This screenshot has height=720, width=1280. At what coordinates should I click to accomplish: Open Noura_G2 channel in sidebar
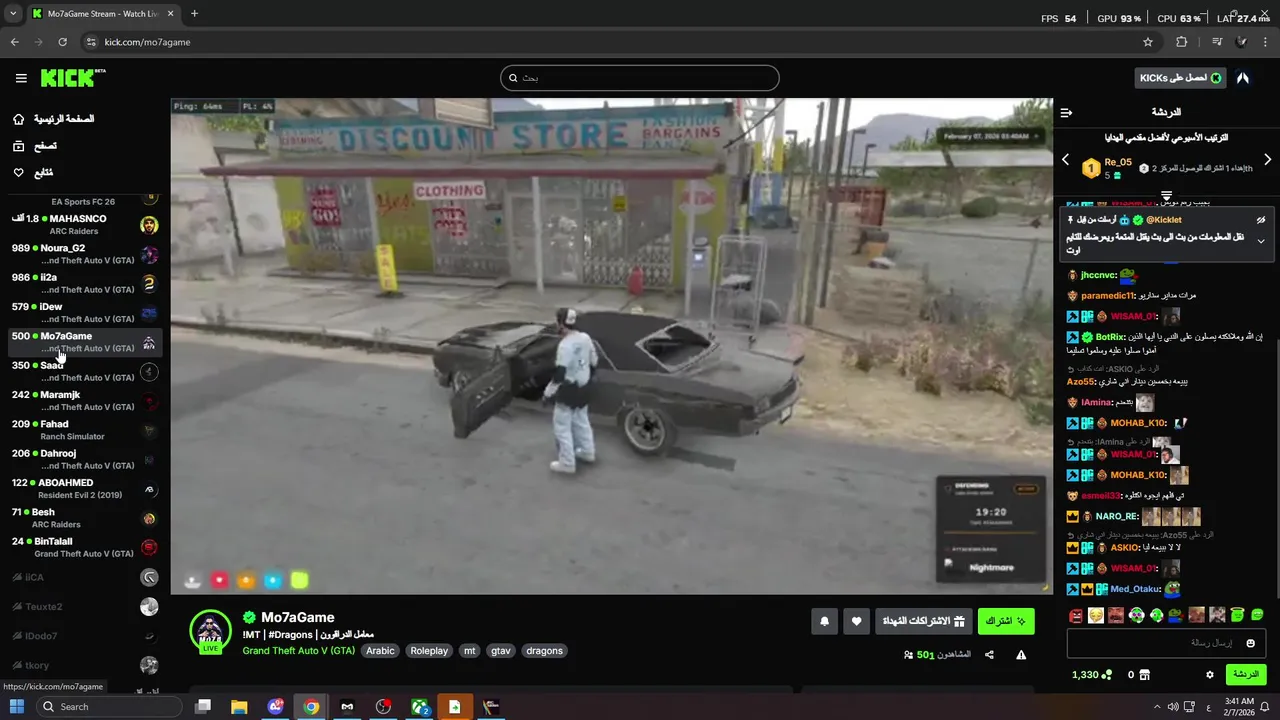point(85,254)
